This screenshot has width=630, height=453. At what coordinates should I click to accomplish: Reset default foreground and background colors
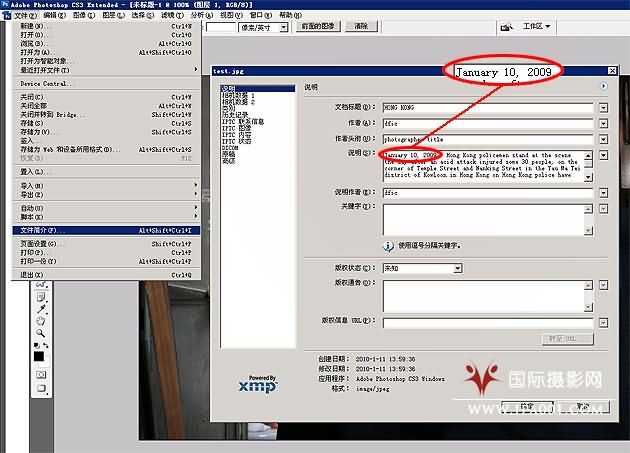click(x=36, y=345)
